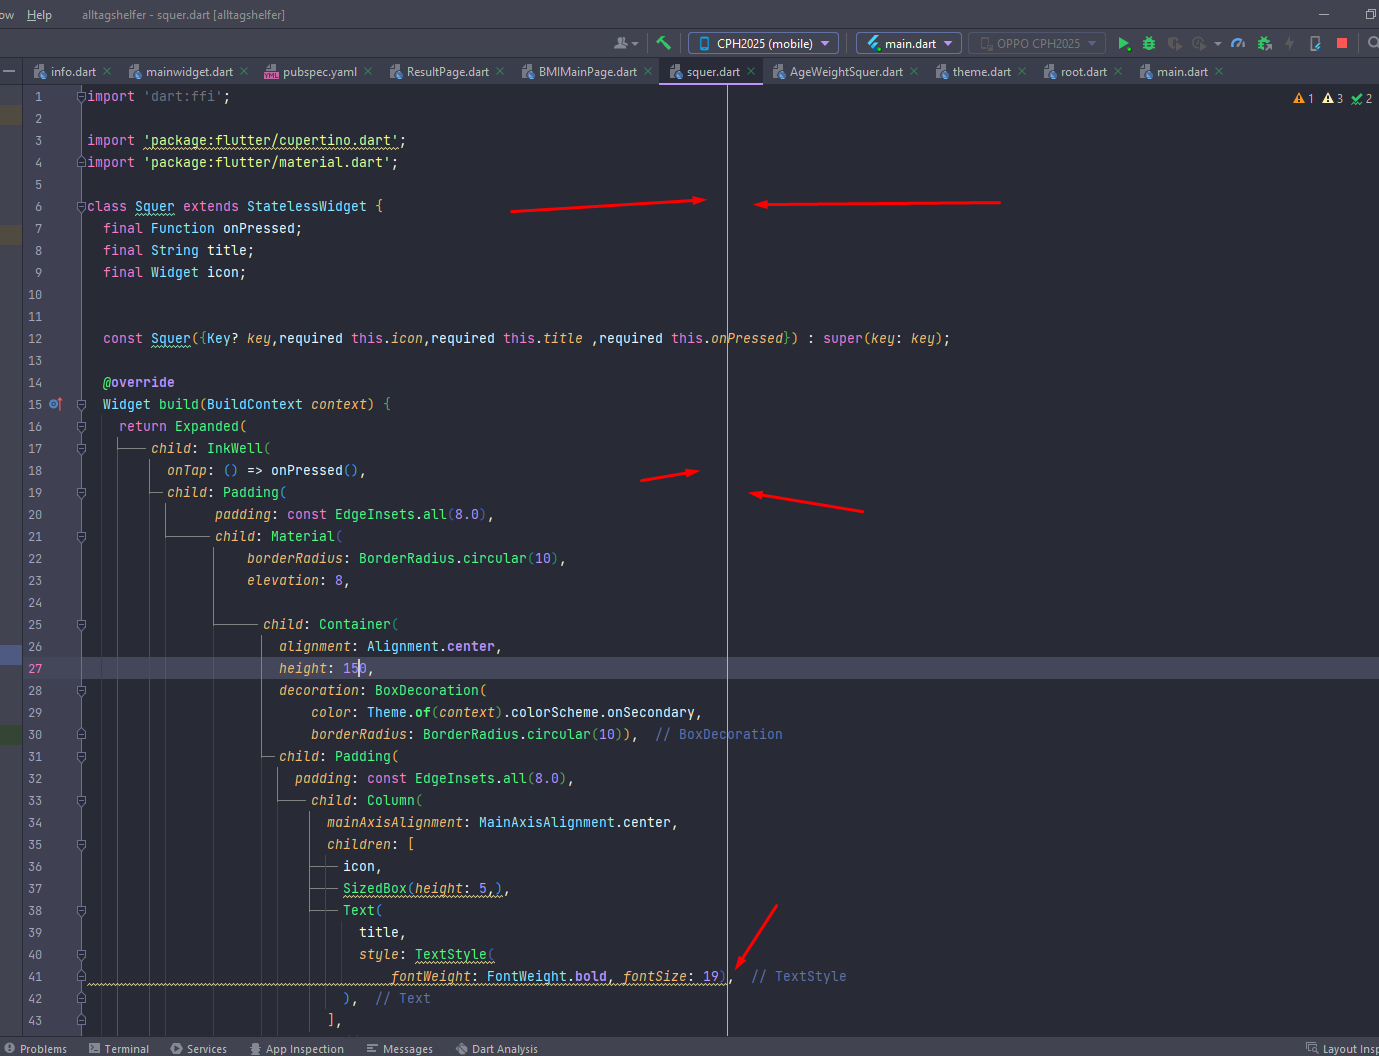The height and width of the screenshot is (1056, 1379).
Task: Fold the Padding block at line 19
Action: pyautogui.click(x=81, y=492)
